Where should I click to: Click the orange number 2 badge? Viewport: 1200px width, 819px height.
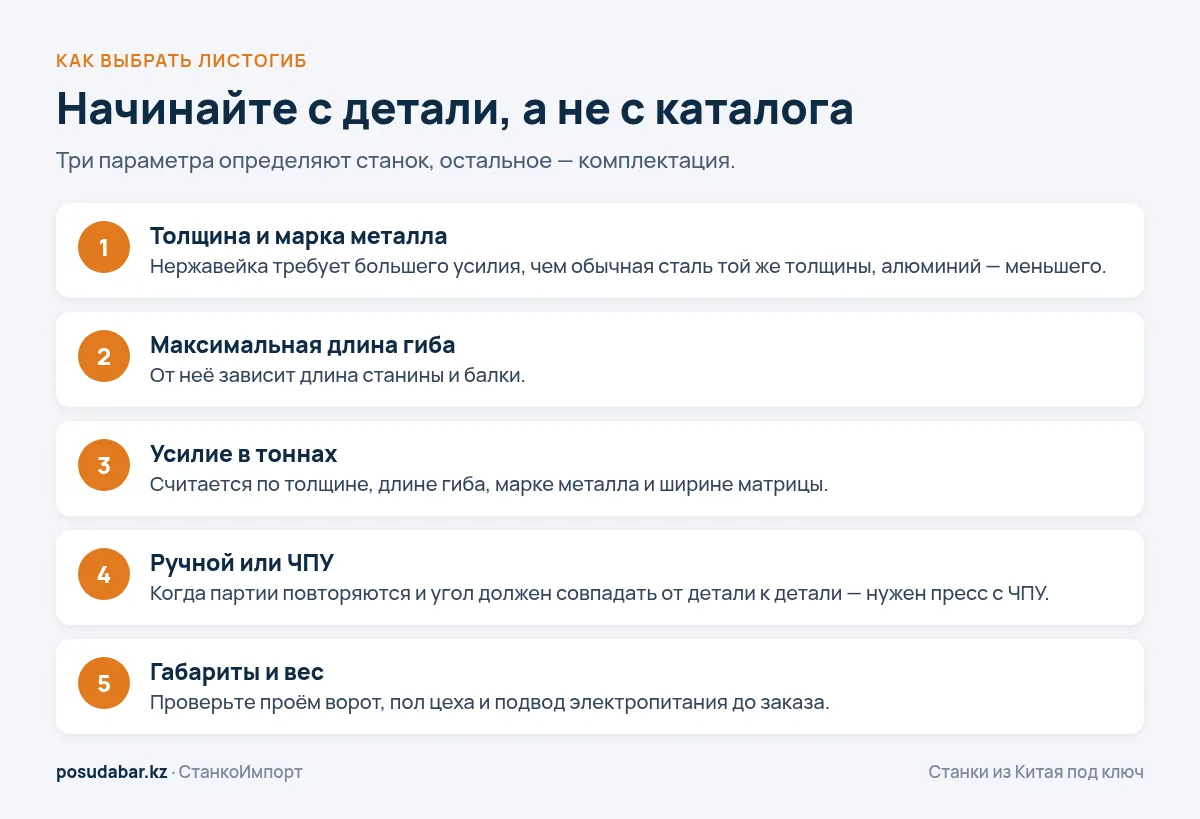click(104, 357)
